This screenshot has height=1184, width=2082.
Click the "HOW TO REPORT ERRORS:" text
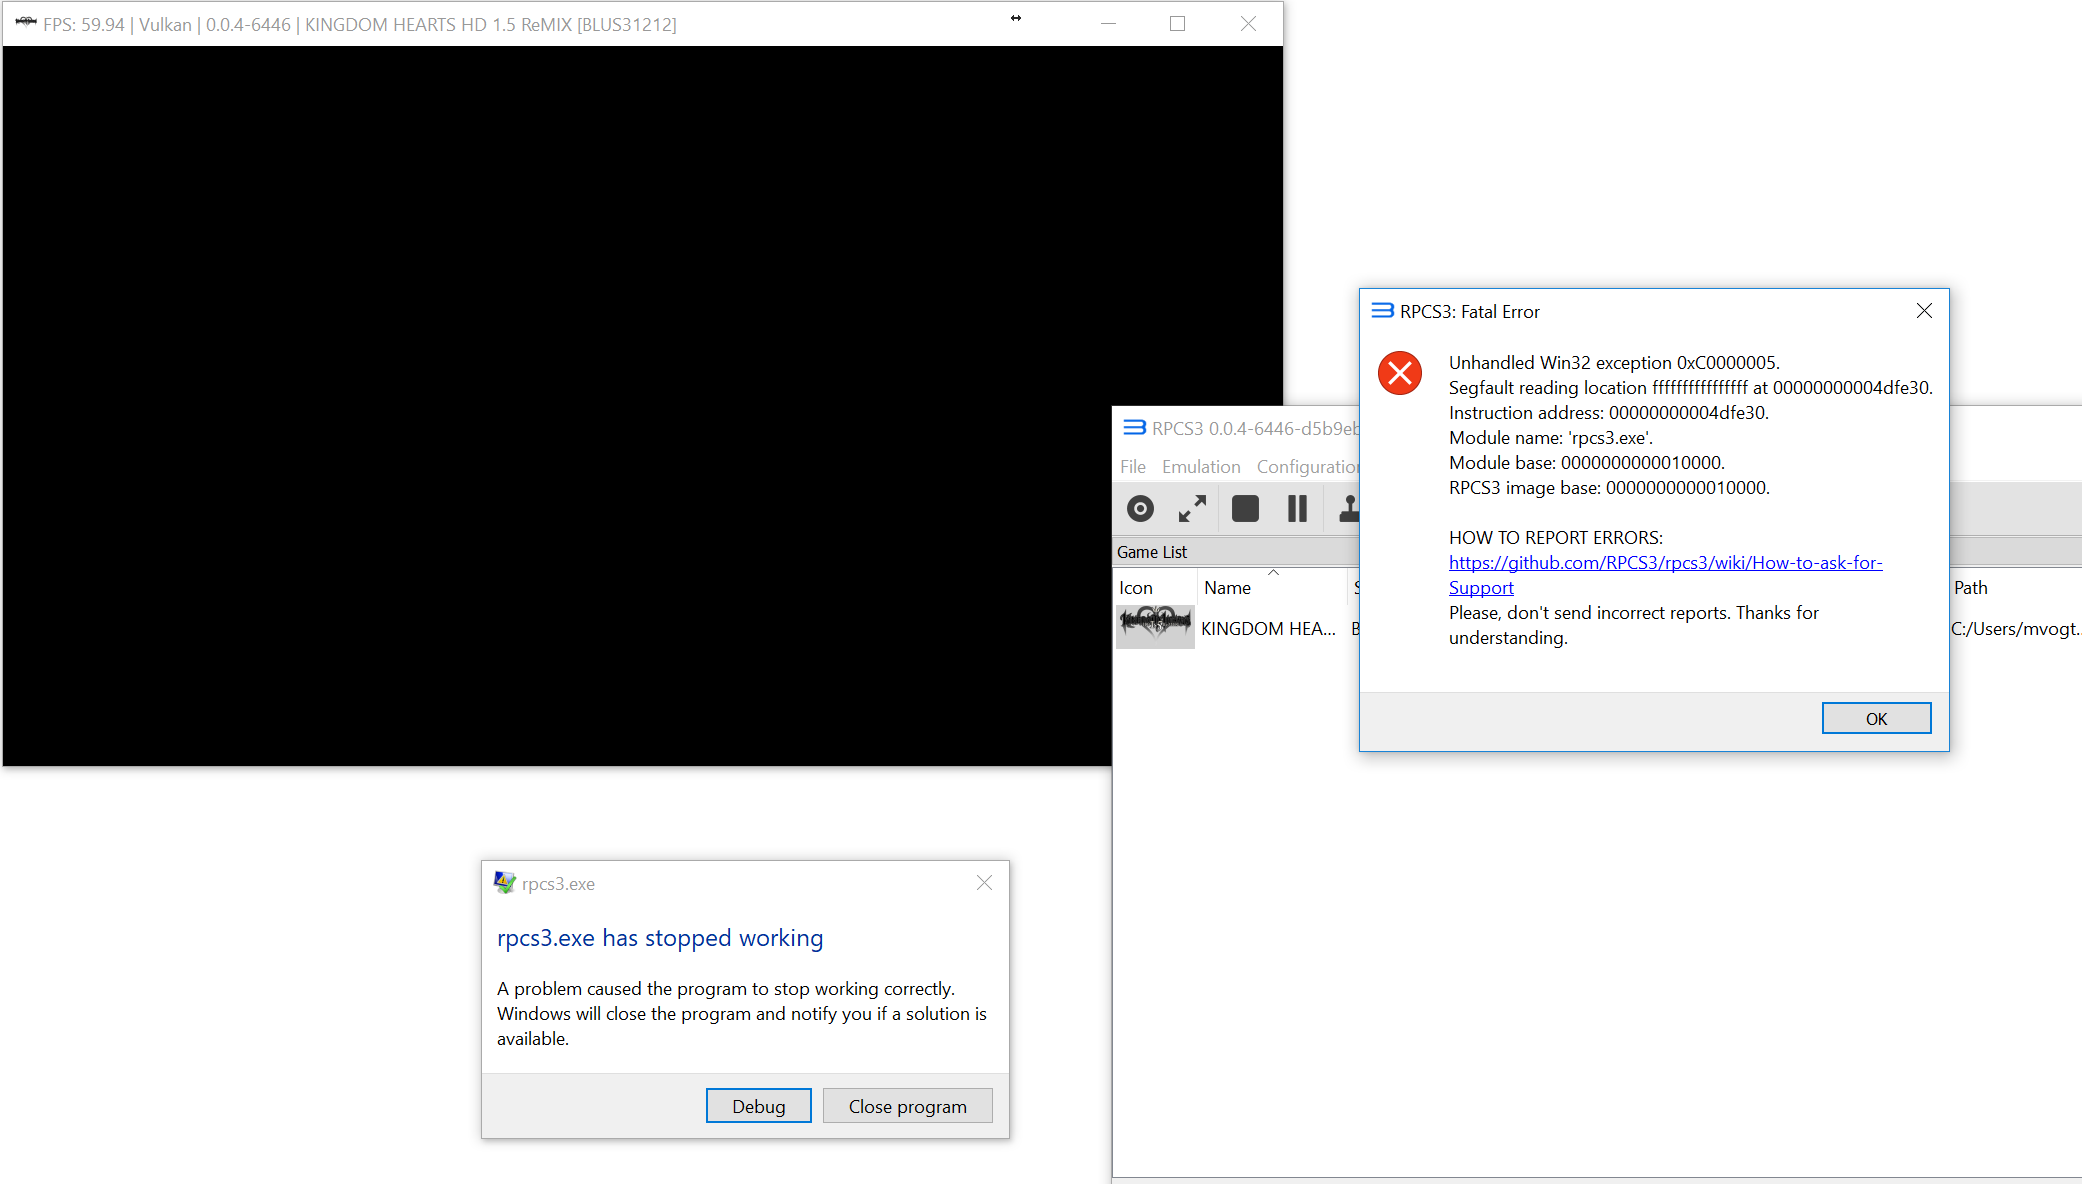coord(1556,538)
